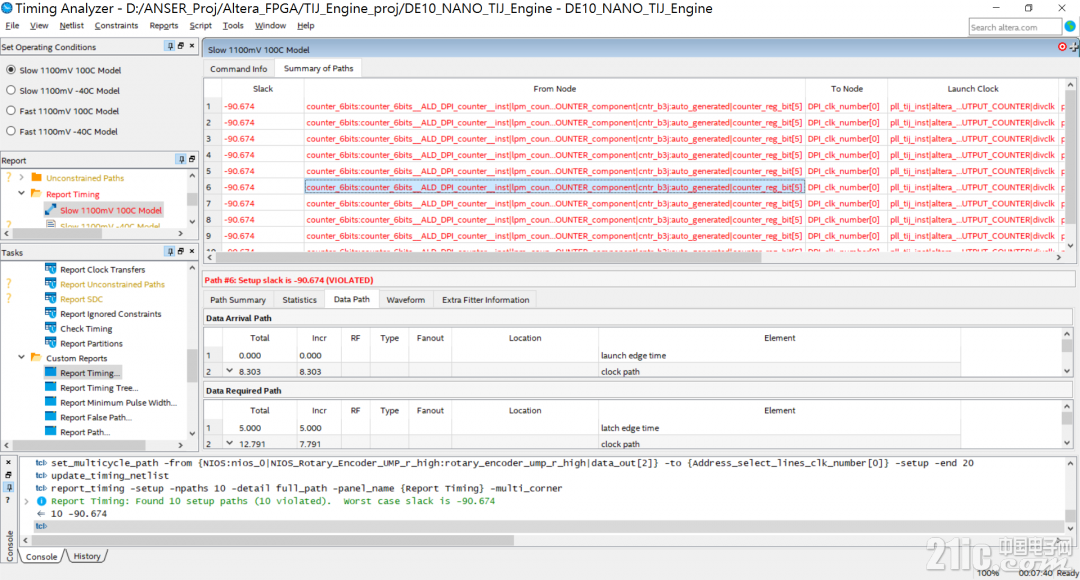Click the Report Minimum Pulse Width... icon
Screen dimensions: 1080x580
(50, 402)
